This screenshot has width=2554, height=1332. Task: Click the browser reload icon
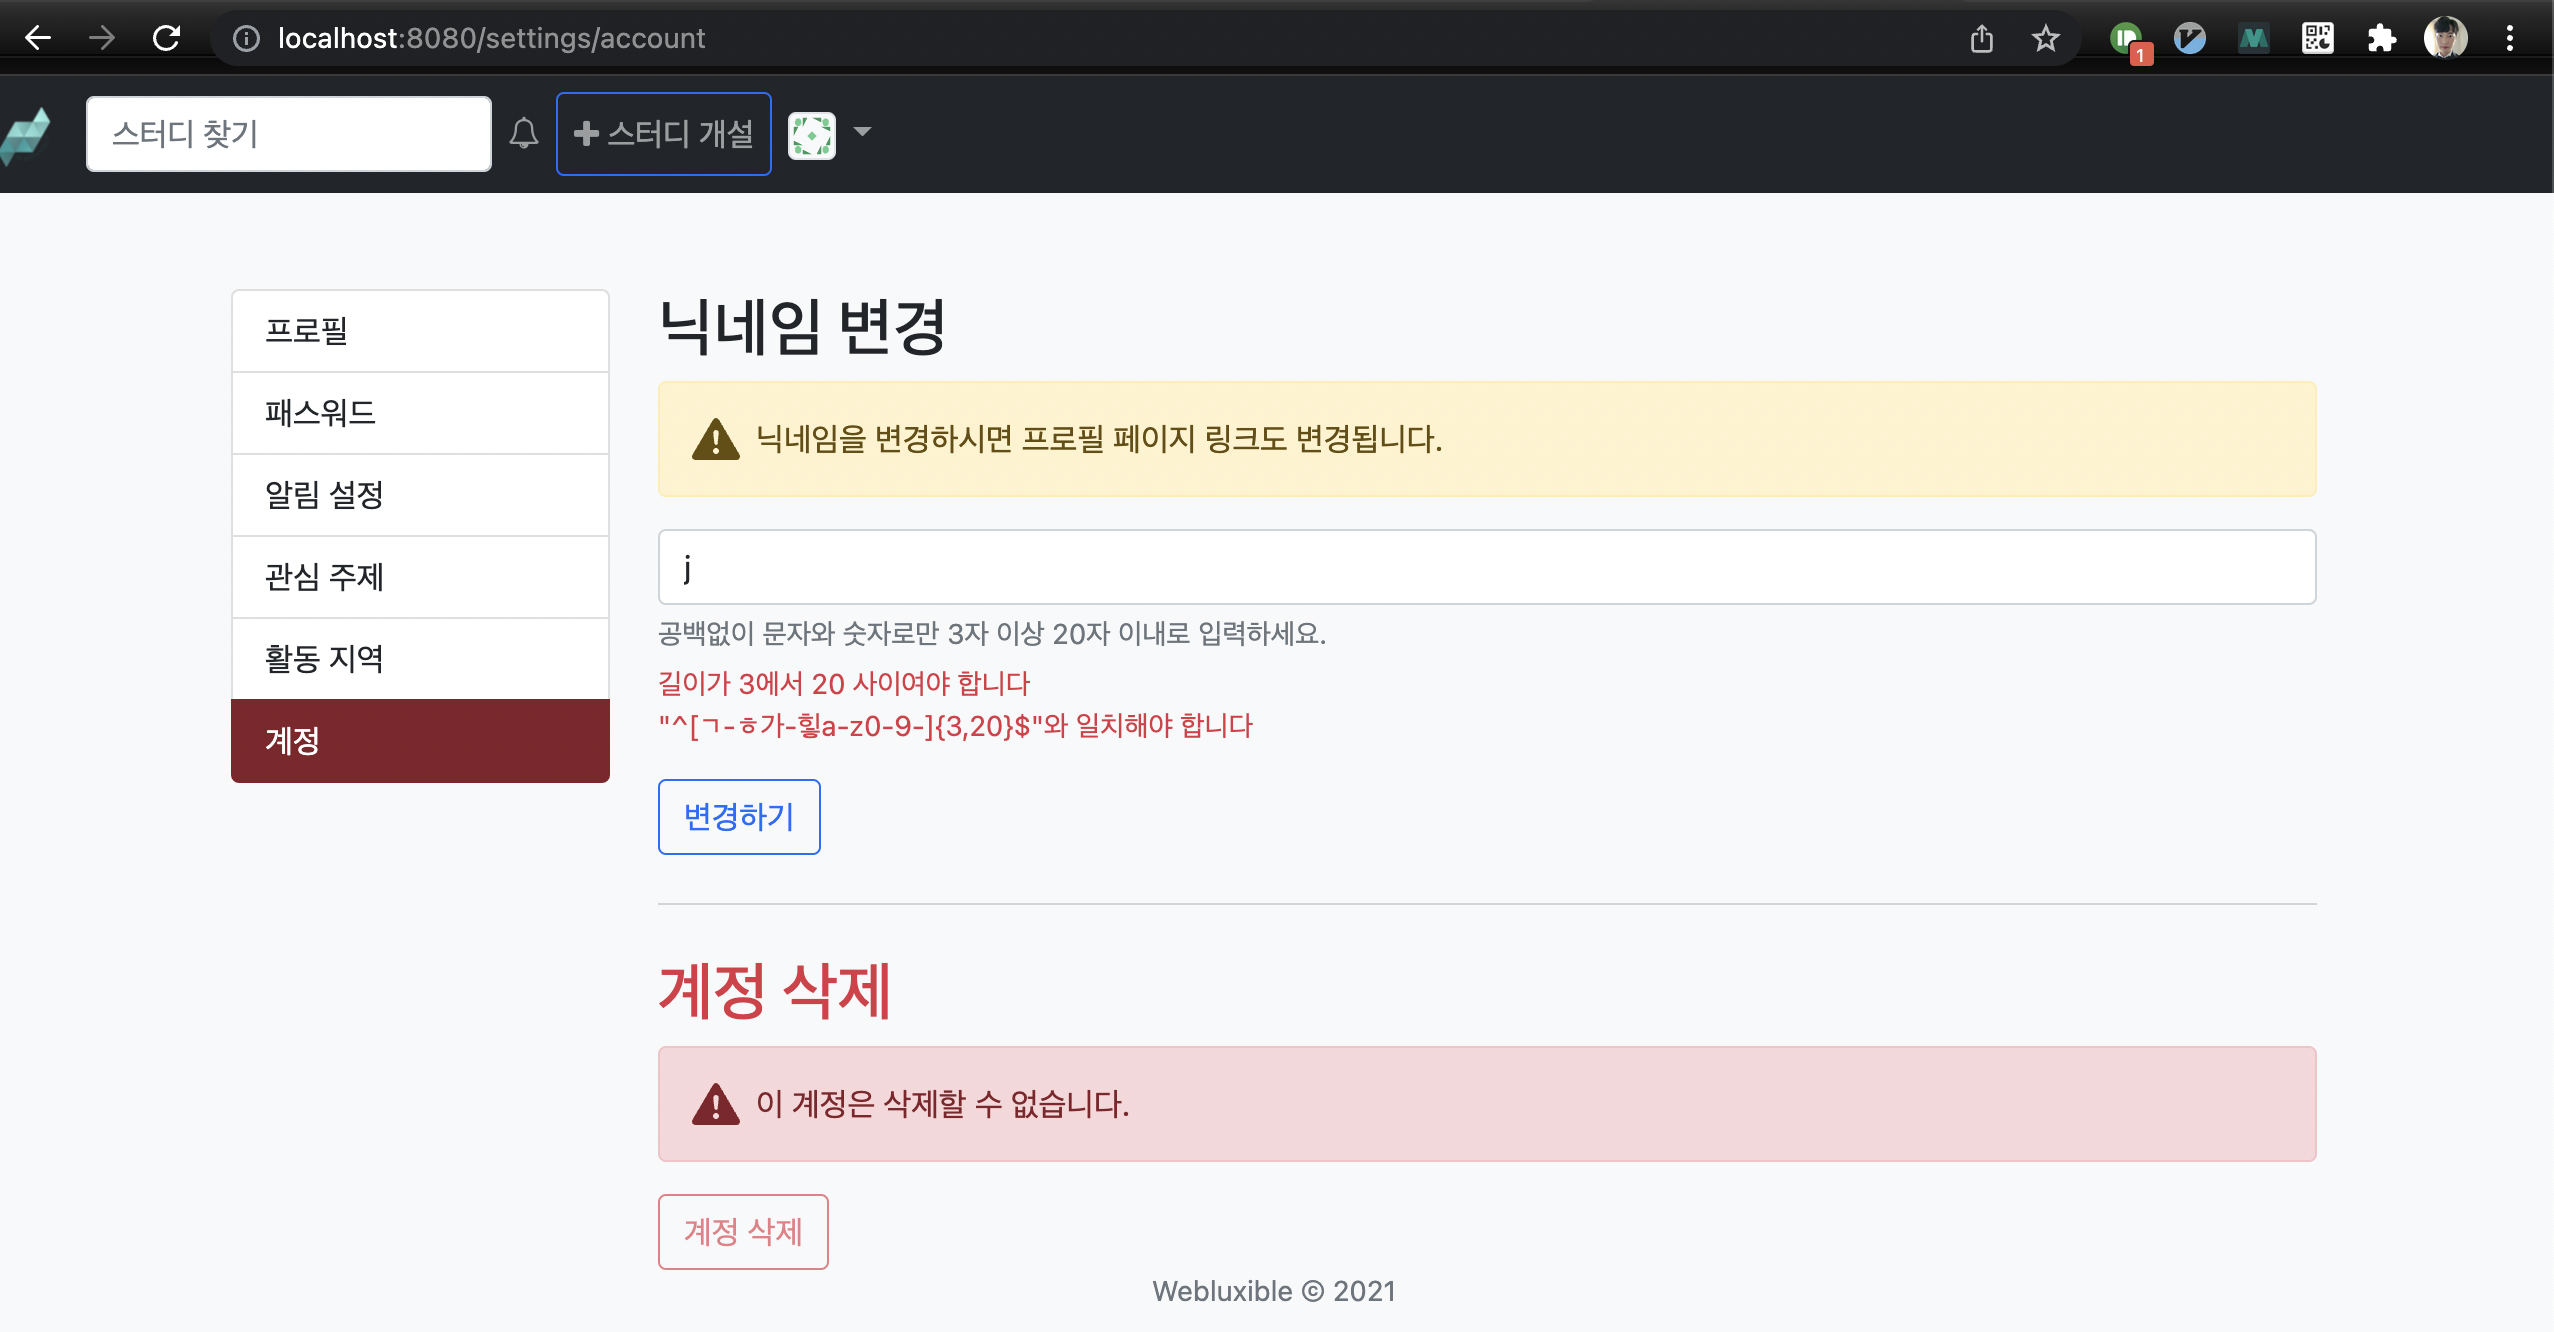(x=166, y=38)
